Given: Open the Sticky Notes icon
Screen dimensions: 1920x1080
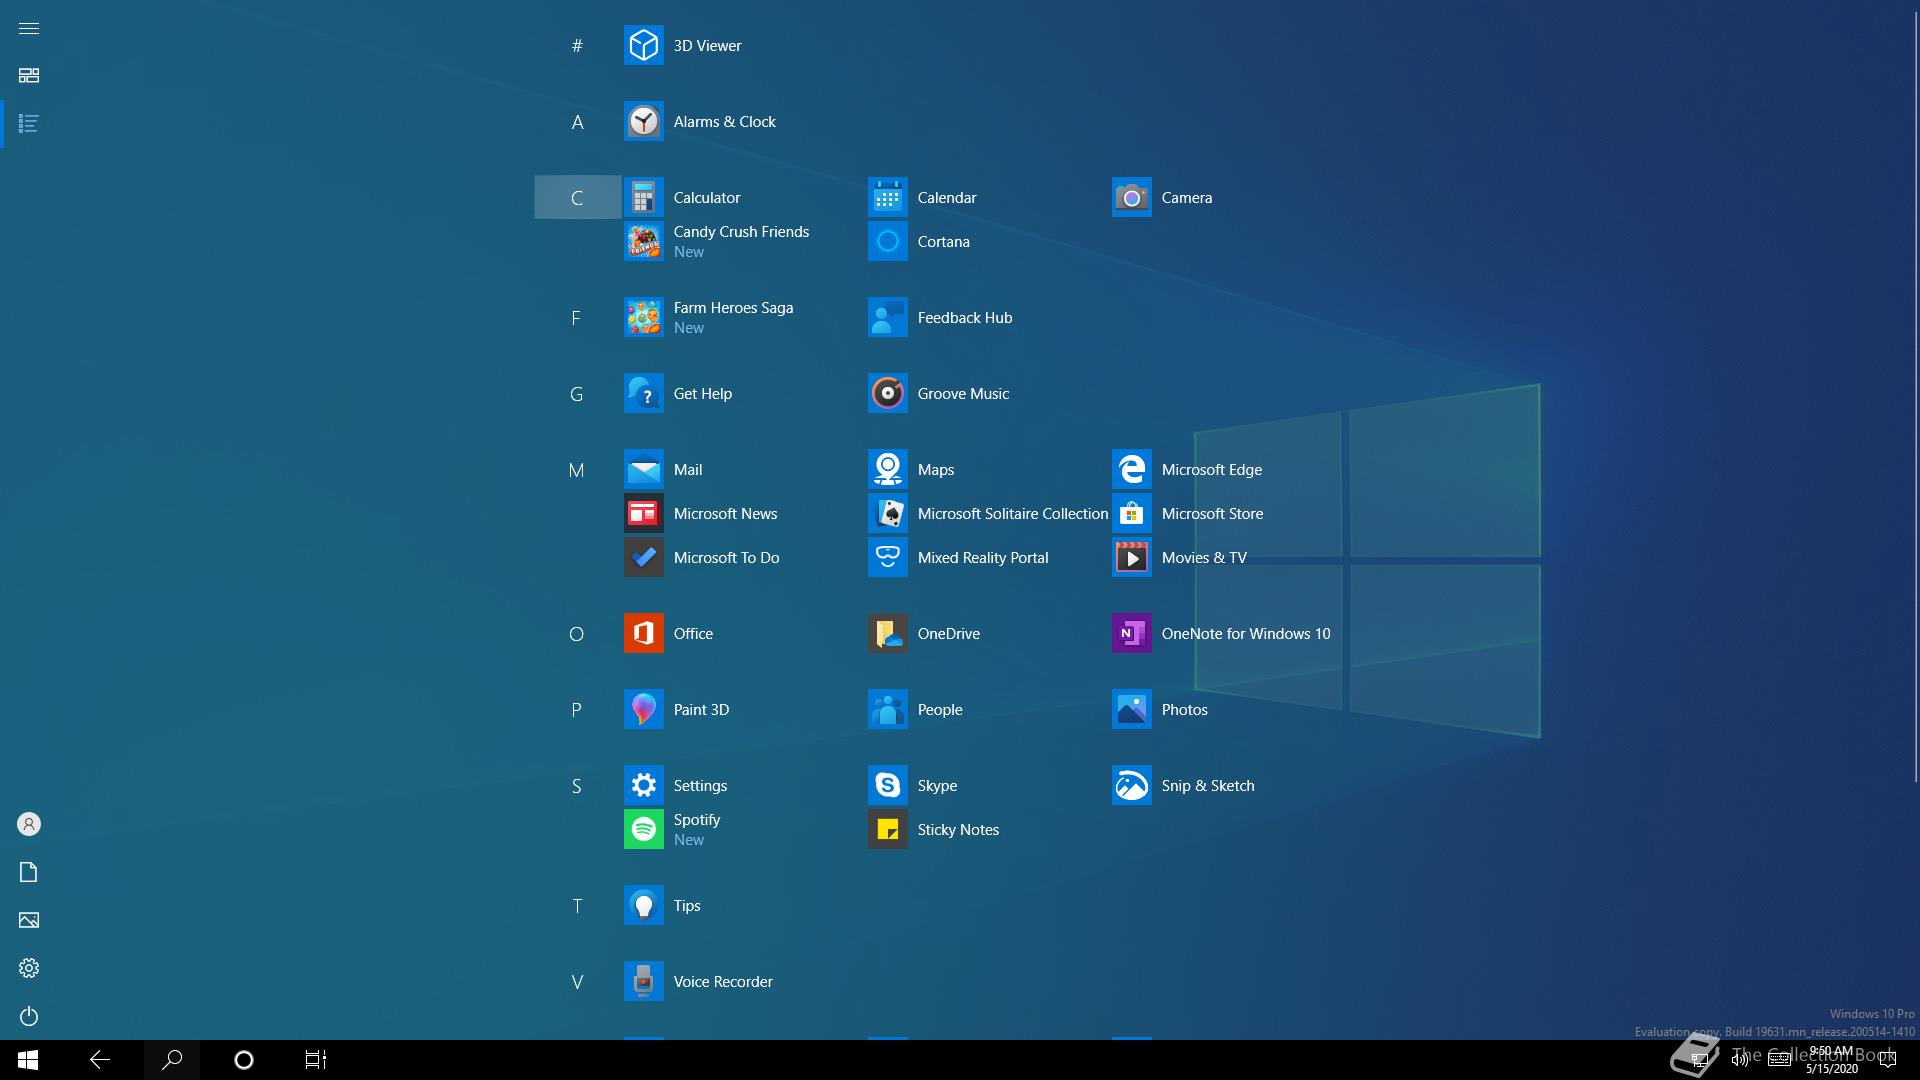Looking at the screenshot, I should click(x=887, y=829).
